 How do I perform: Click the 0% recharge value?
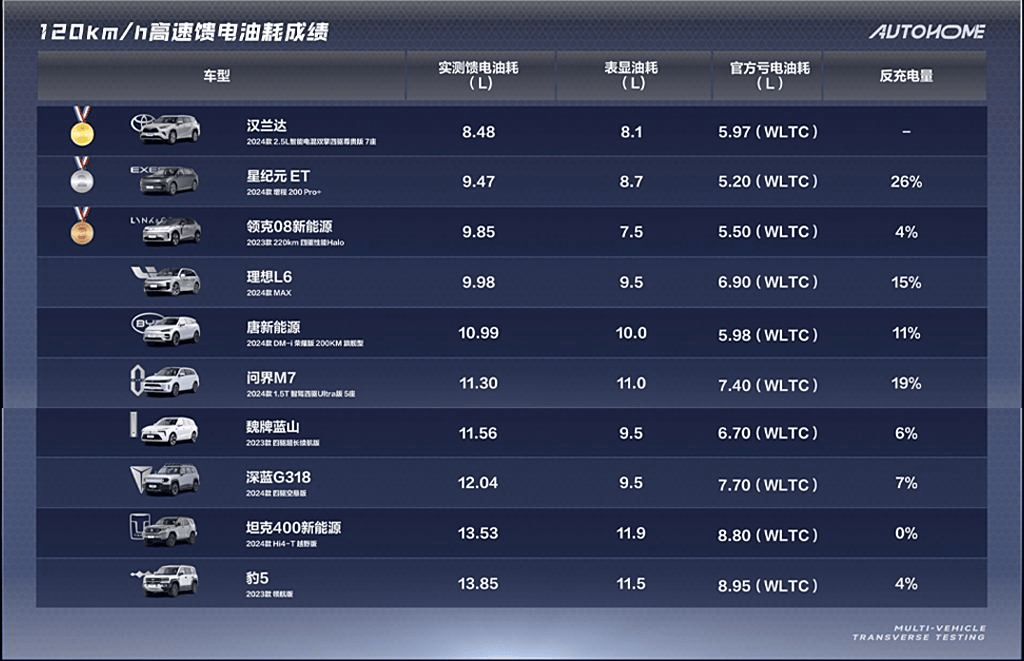click(906, 533)
